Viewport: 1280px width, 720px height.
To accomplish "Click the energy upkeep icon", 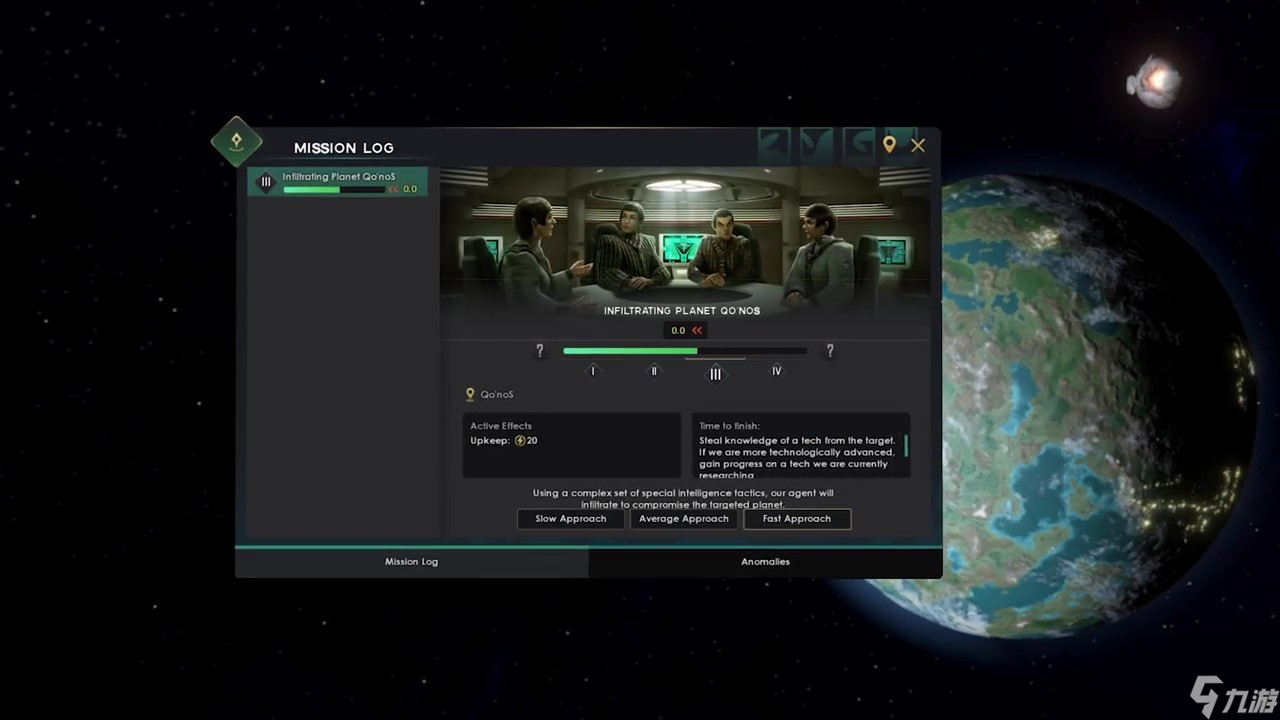I will pos(520,441).
